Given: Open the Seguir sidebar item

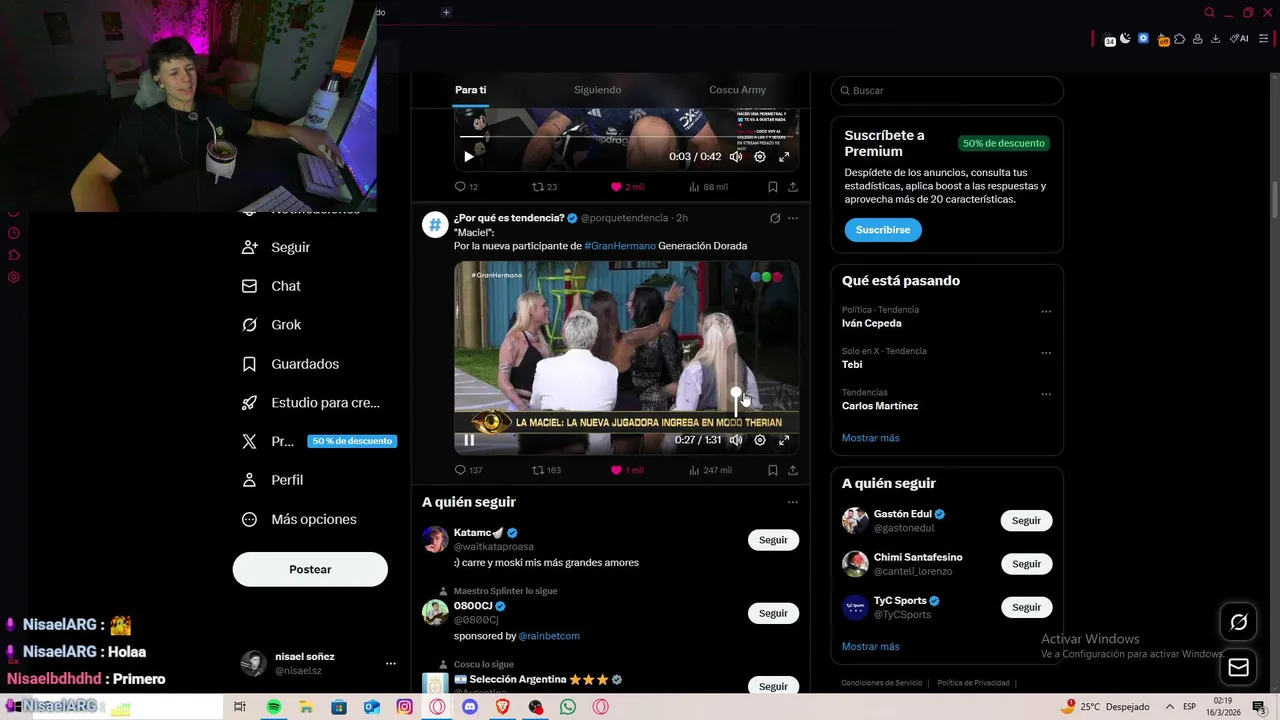Looking at the screenshot, I should [276, 247].
